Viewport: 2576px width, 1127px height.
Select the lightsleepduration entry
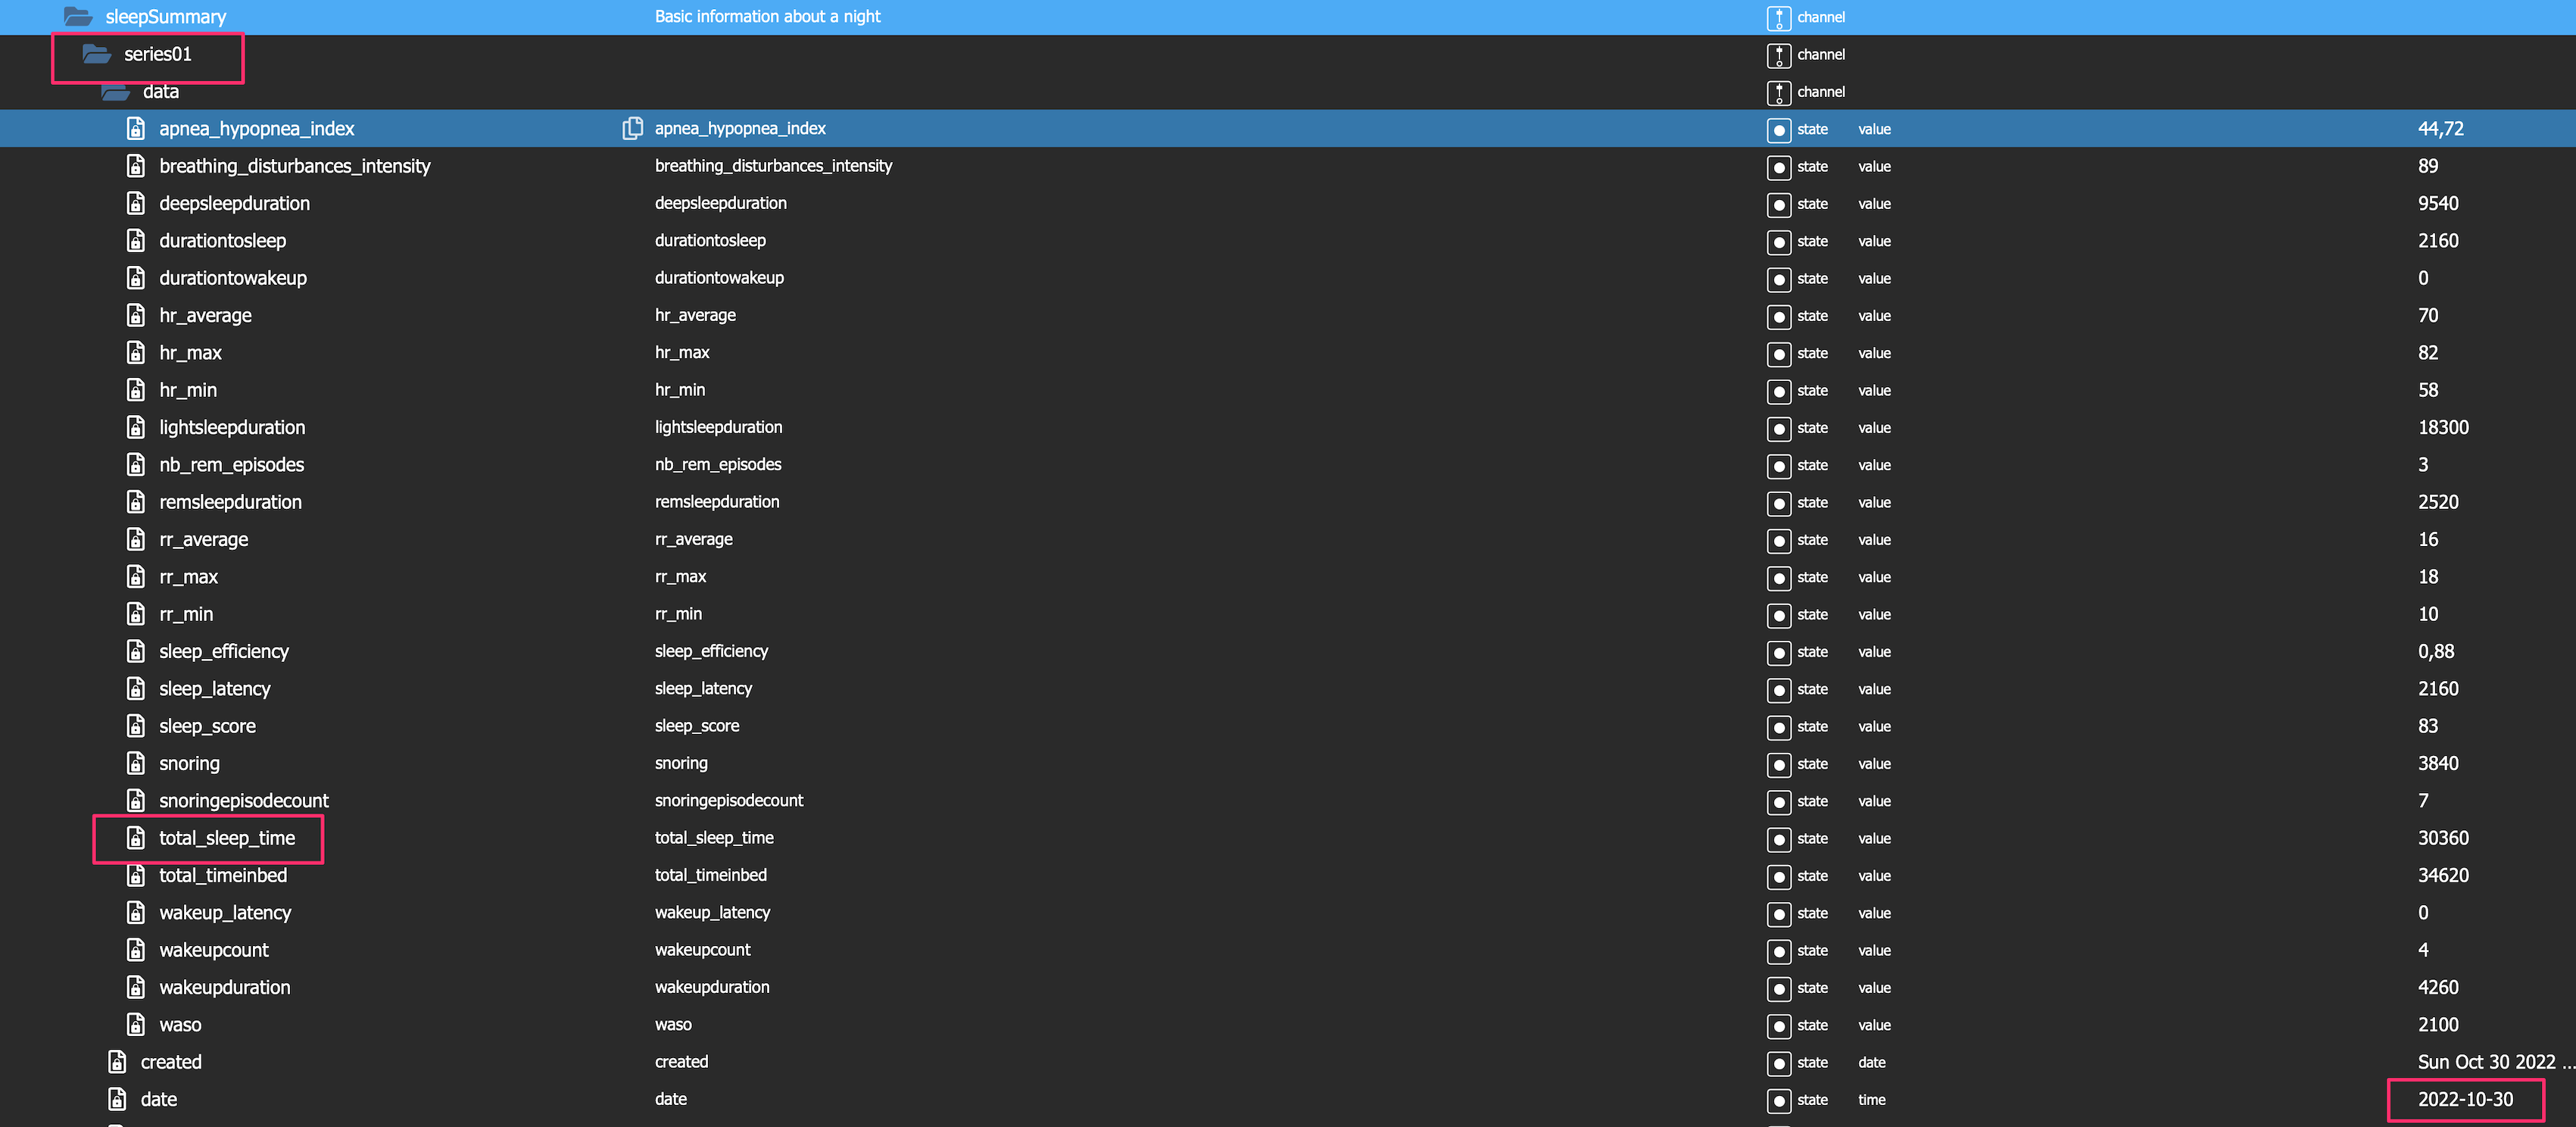tap(232, 427)
